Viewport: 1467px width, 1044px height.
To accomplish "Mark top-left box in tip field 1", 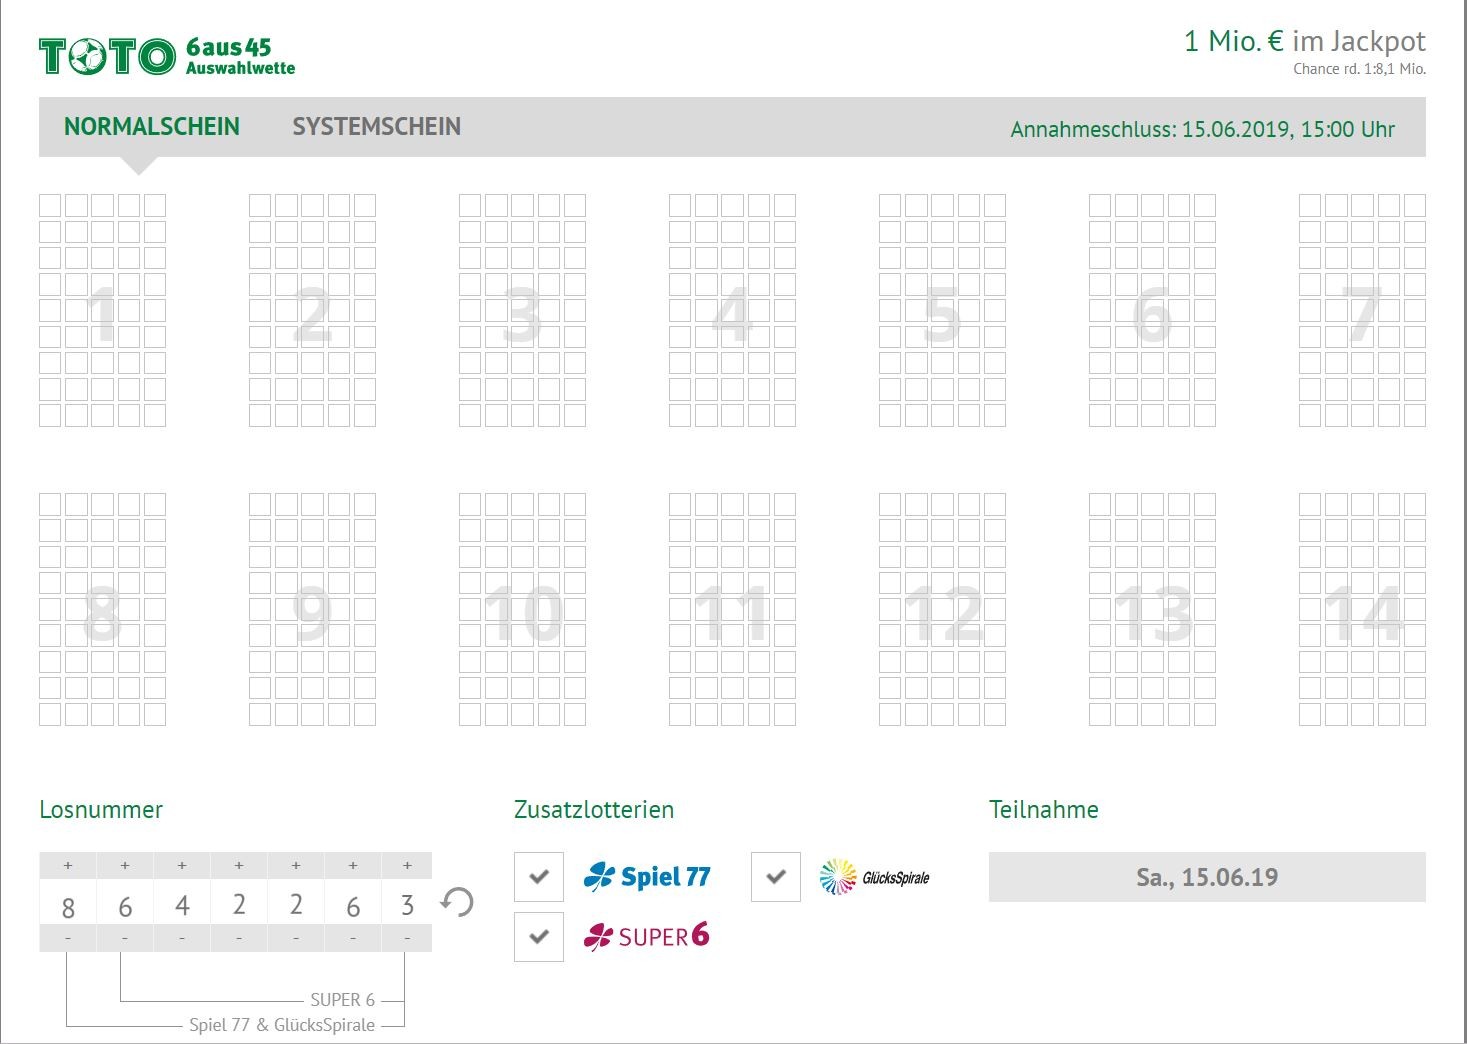I will 50,206.
